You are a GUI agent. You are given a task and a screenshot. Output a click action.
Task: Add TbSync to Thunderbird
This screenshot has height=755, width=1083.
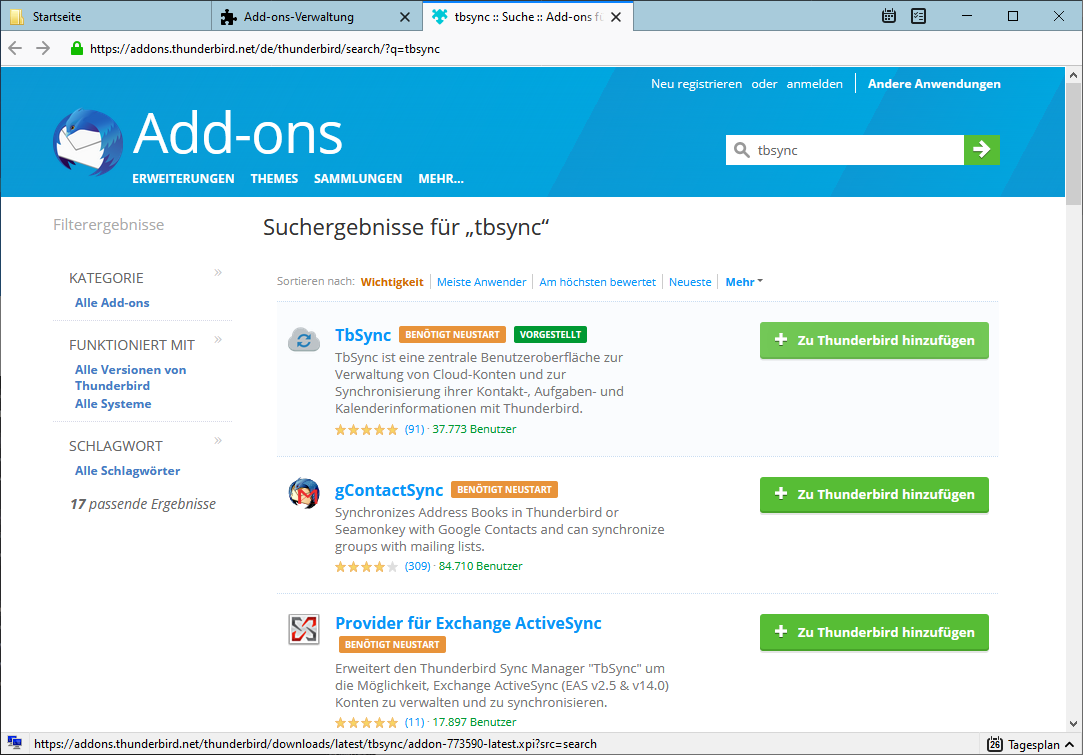point(874,340)
